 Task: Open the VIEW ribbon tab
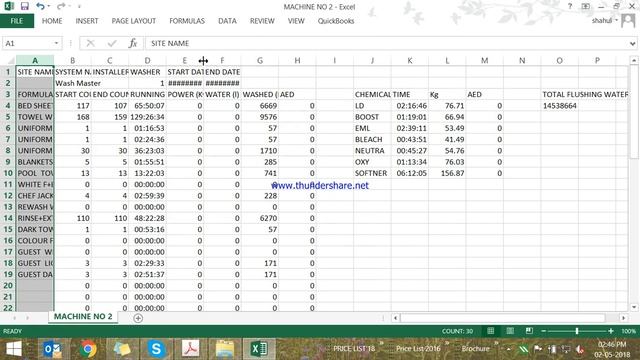point(296,21)
